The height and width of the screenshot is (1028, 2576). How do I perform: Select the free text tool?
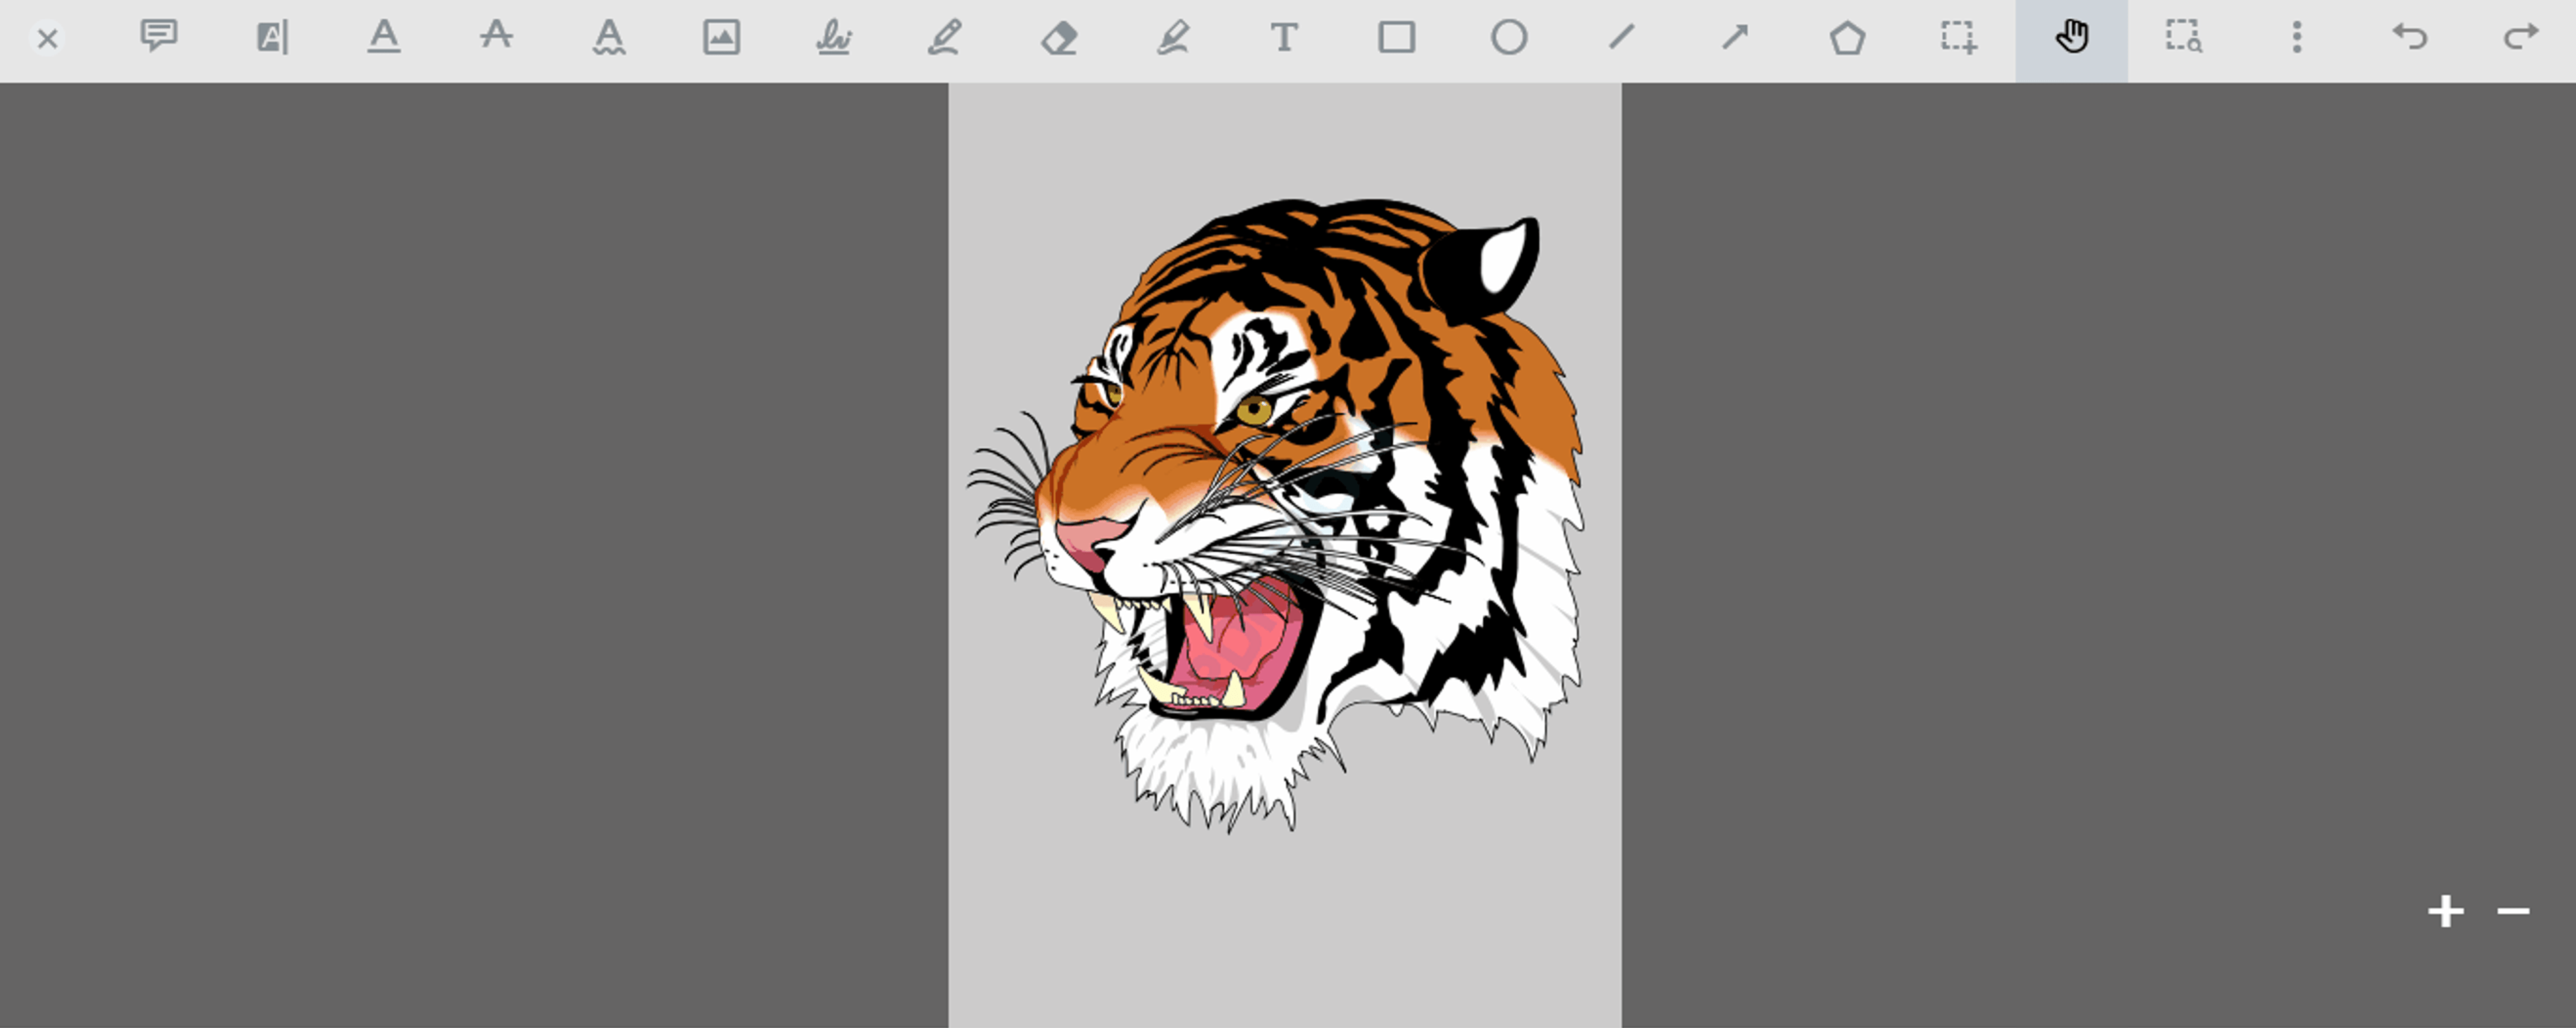coord(1284,37)
